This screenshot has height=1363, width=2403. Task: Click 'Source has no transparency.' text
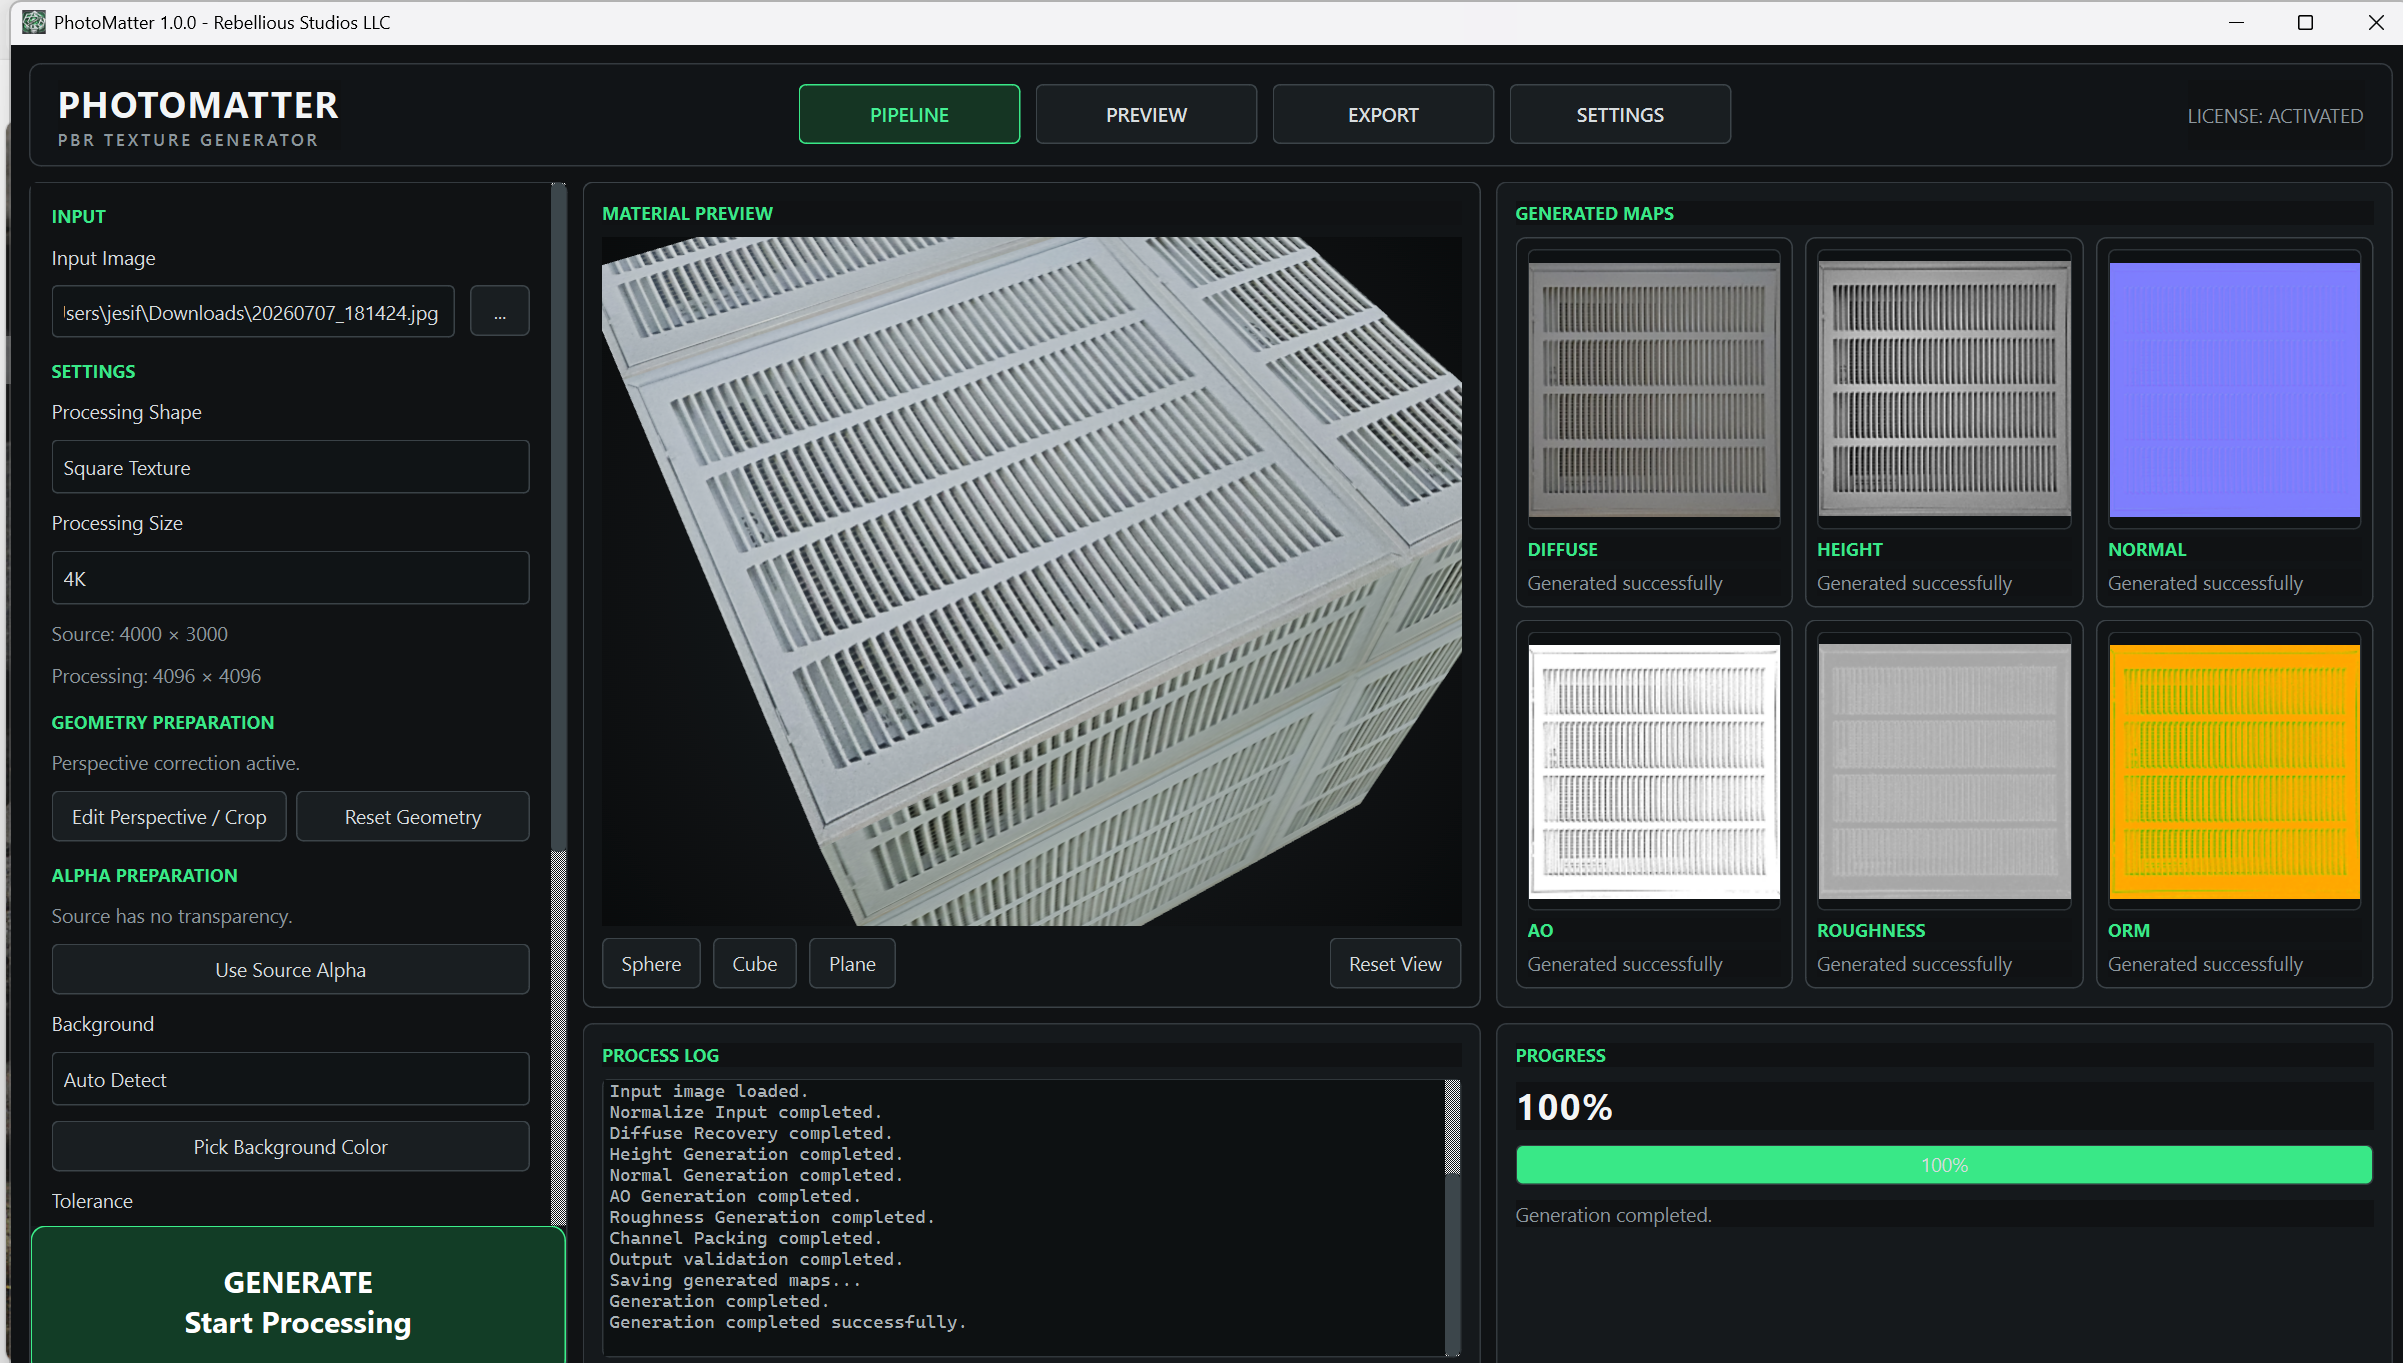point(172,916)
